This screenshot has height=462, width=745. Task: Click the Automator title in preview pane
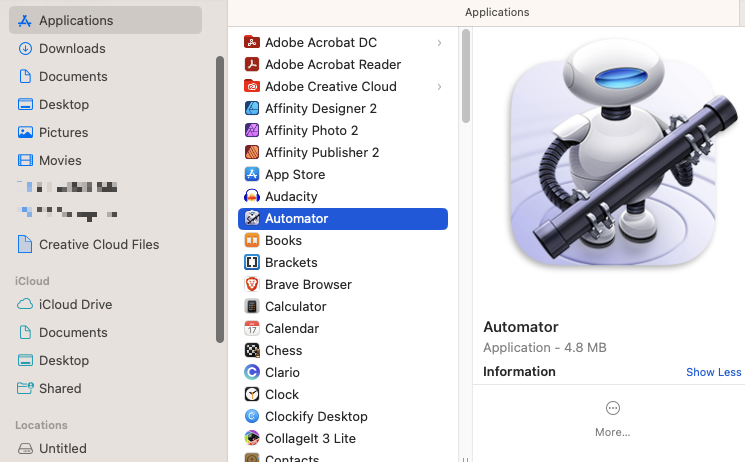click(x=521, y=327)
